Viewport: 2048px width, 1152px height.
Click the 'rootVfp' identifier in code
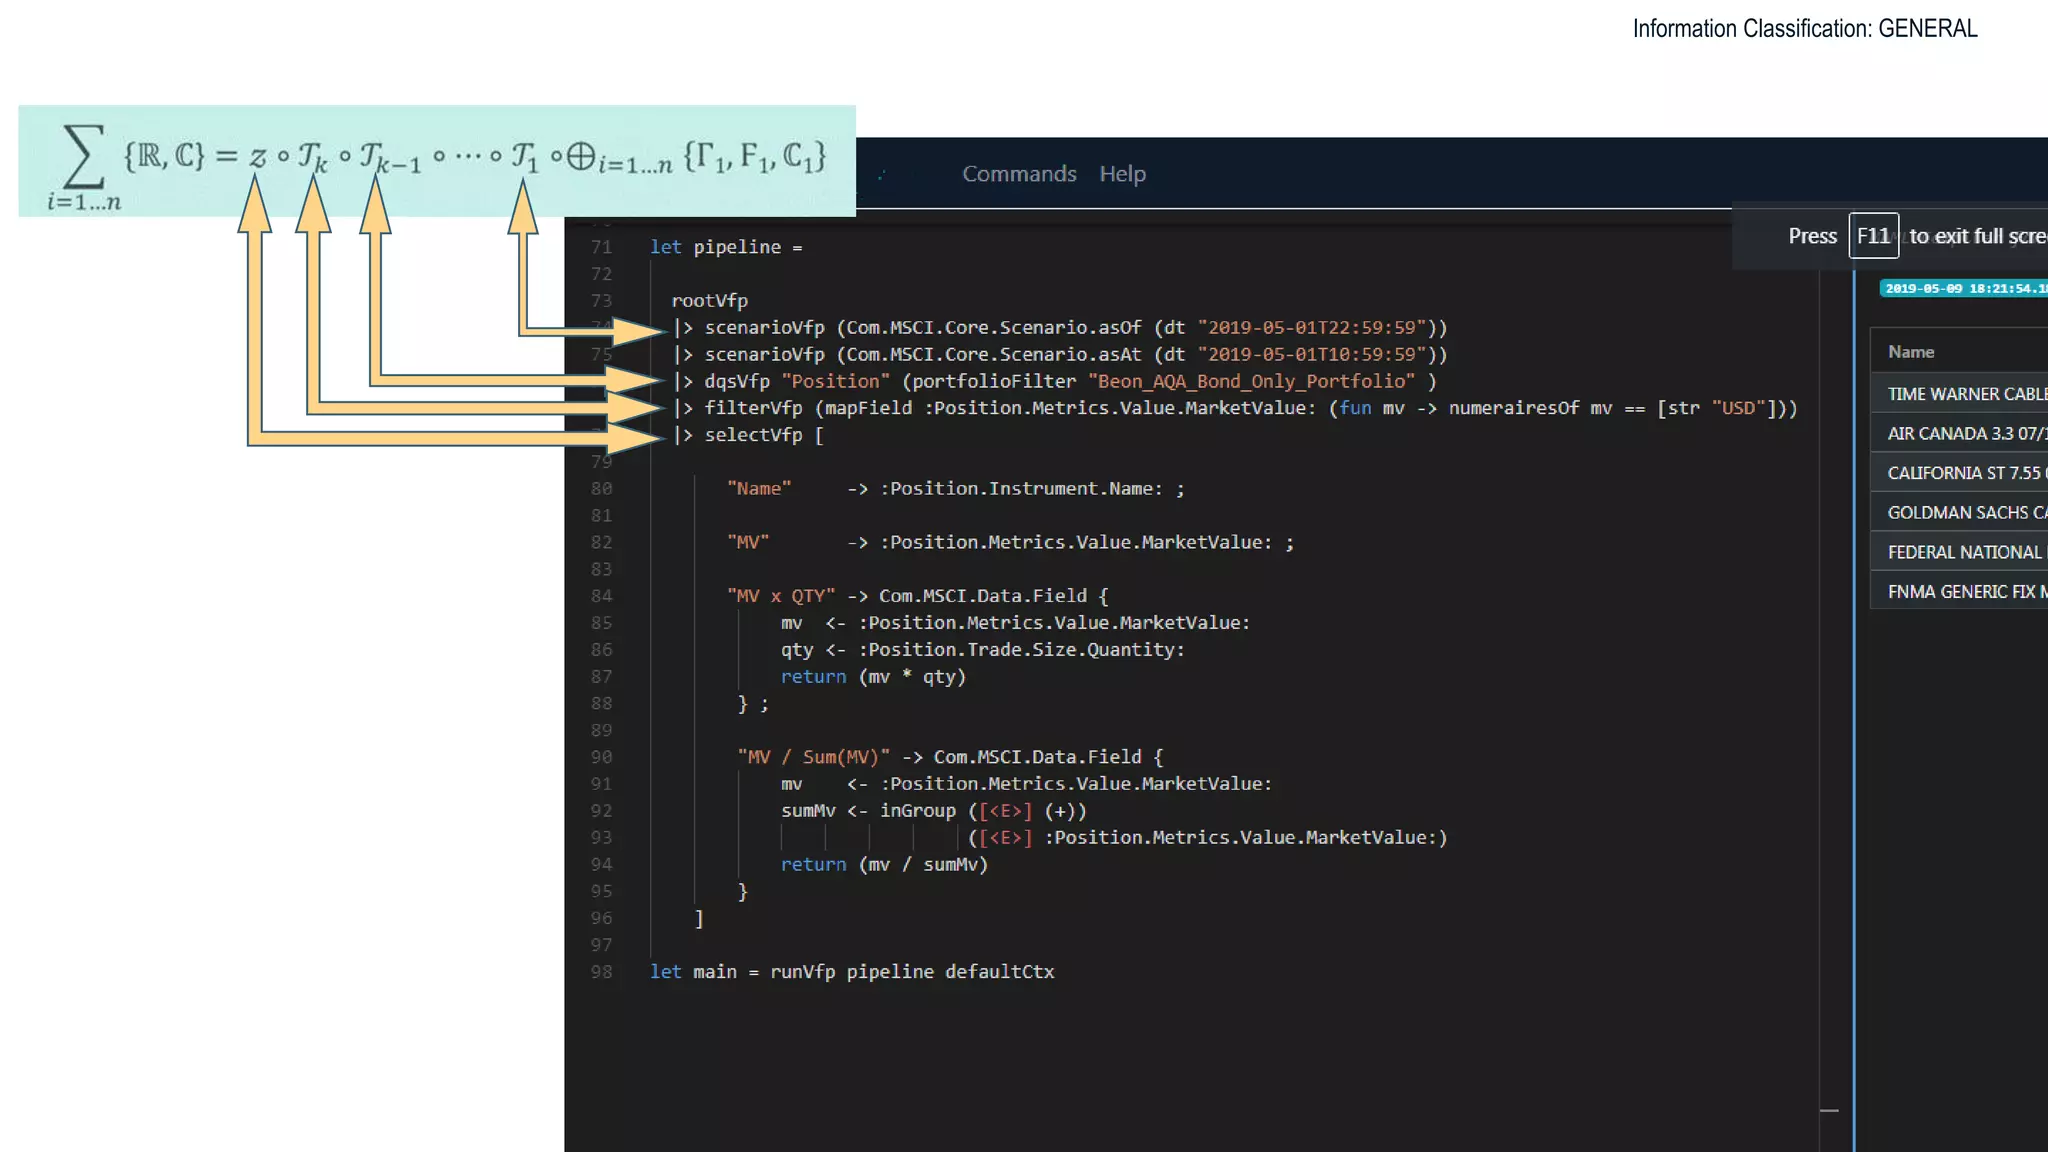(x=709, y=300)
